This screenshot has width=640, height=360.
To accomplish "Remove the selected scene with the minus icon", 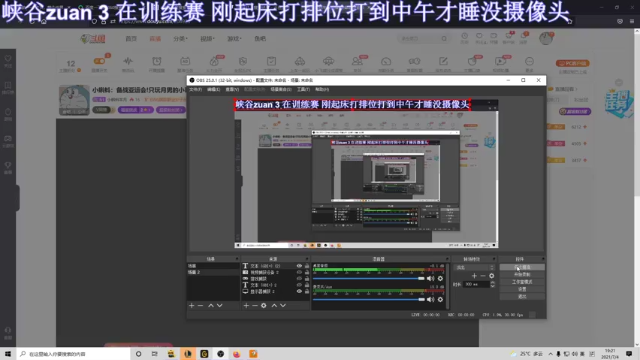I will click(200, 305).
